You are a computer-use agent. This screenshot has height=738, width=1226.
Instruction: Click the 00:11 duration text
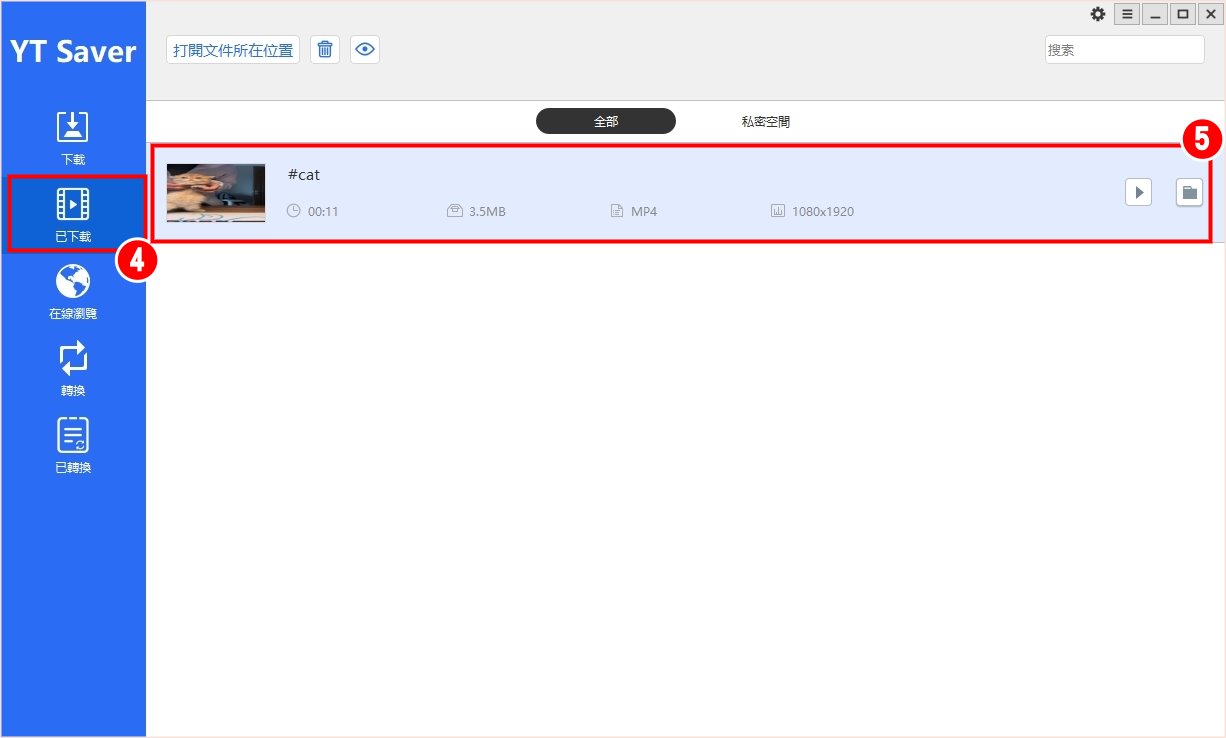(x=323, y=211)
